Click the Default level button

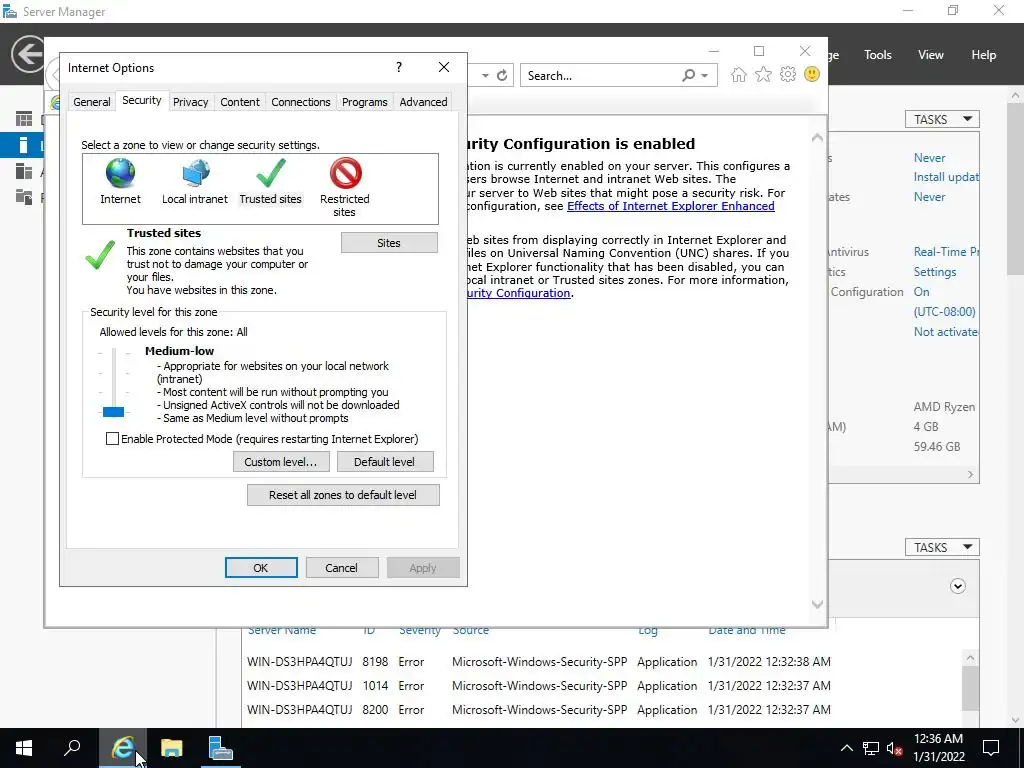point(385,462)
